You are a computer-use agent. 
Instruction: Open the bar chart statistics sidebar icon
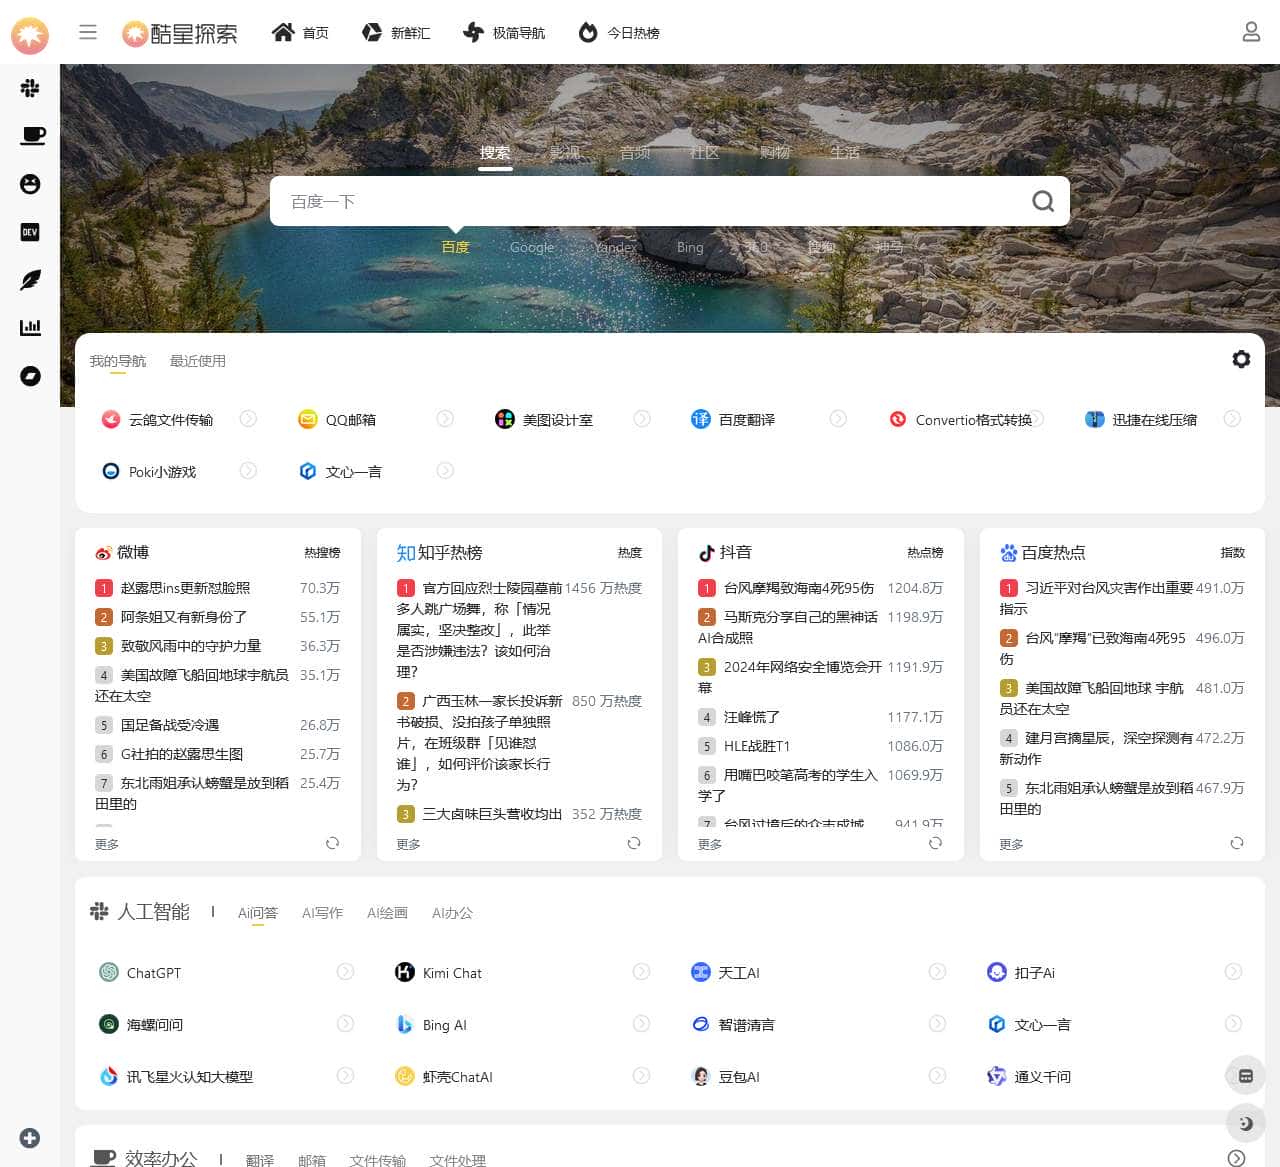(x=30, y=328)
